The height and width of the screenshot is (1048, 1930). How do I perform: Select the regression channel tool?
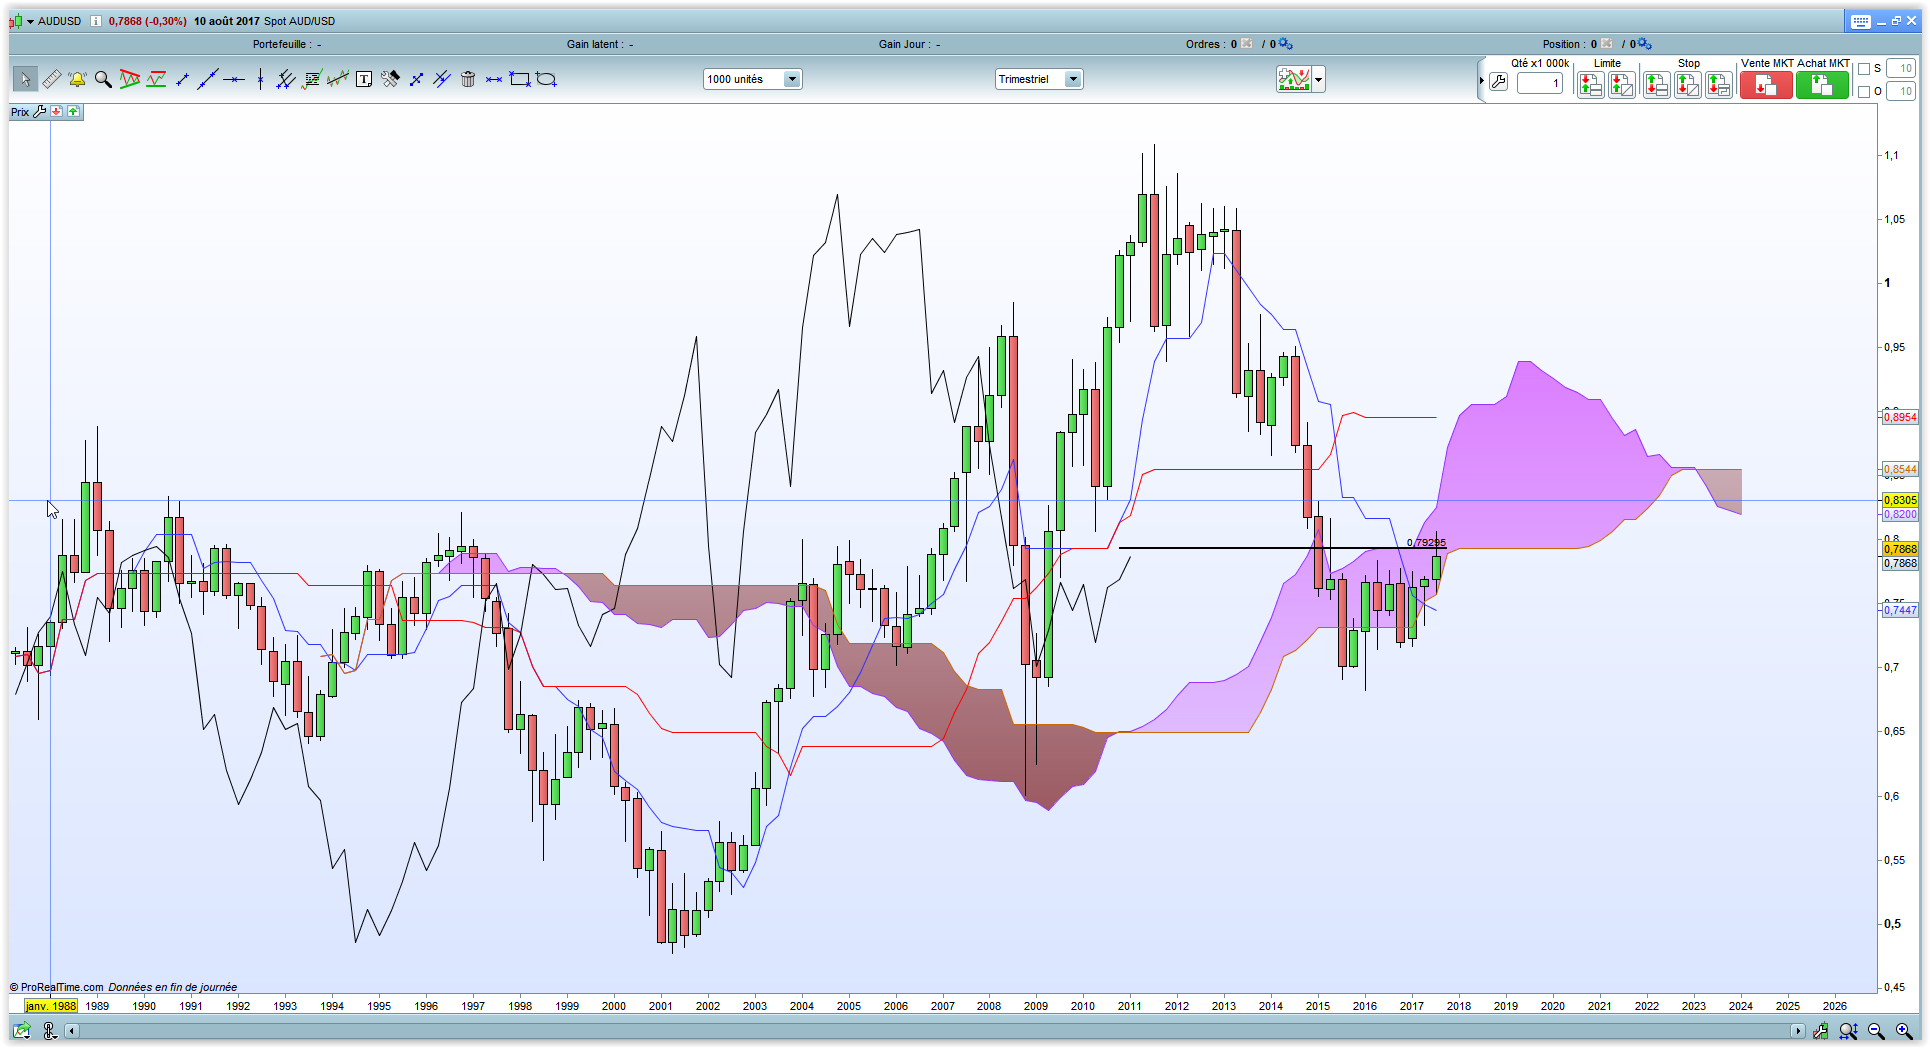click(x=338, y=79)
